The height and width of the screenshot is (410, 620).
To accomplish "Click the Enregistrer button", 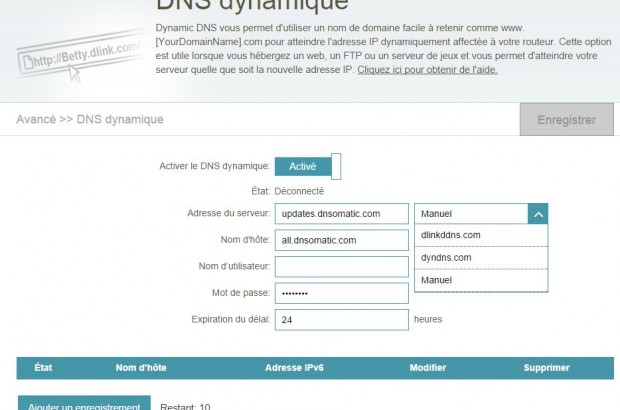I will pos(566,119).
